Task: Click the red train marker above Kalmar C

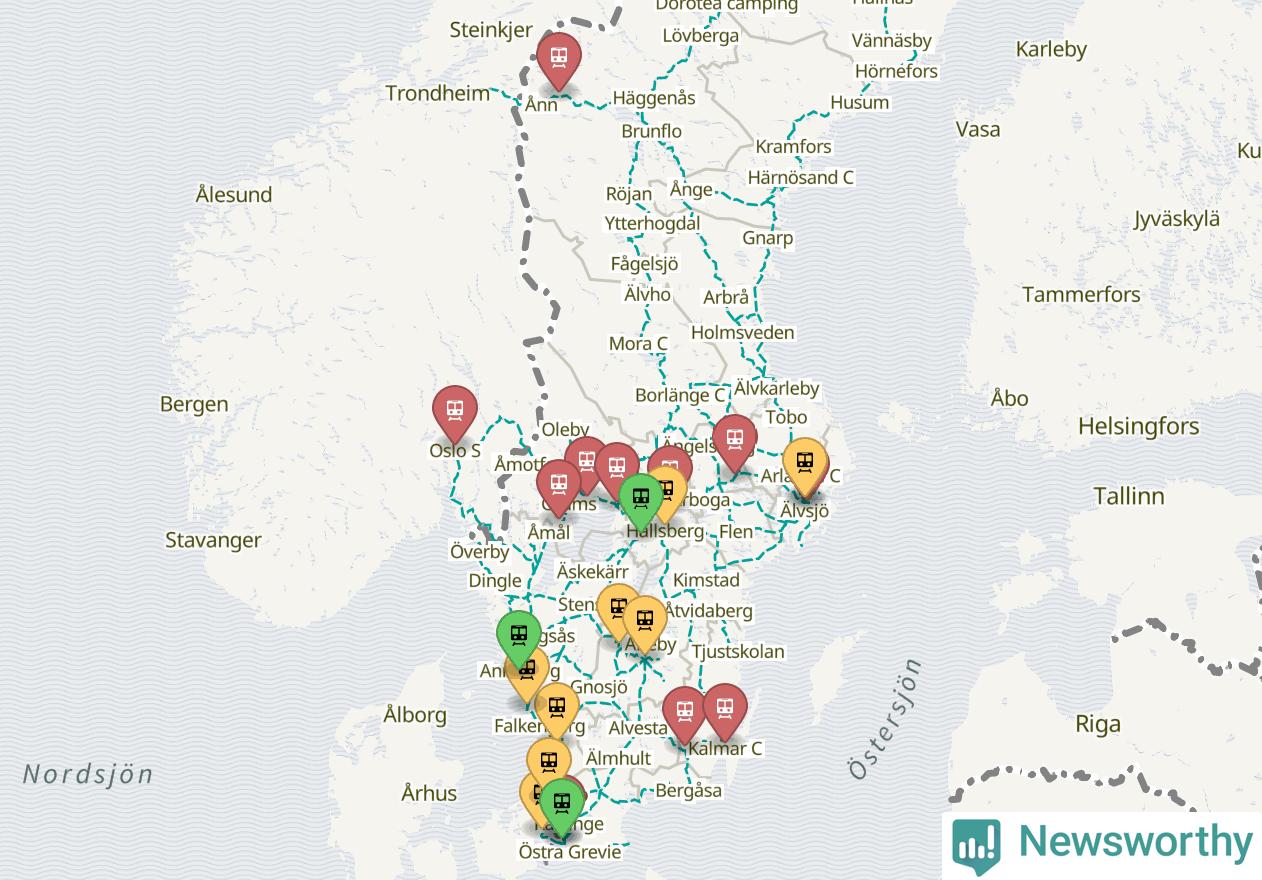Action: click(724, 711)
